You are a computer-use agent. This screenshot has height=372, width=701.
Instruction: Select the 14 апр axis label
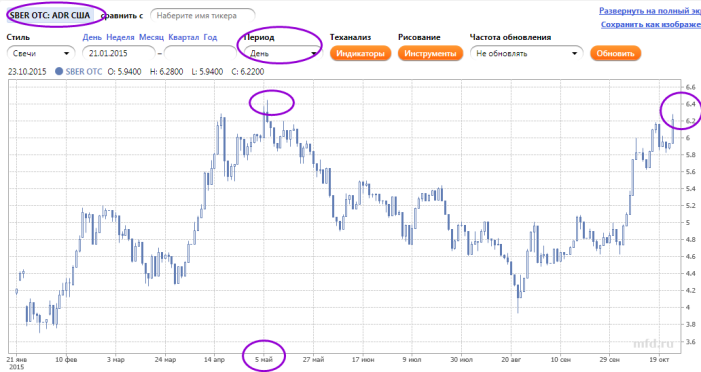click(x=214, y=359)
